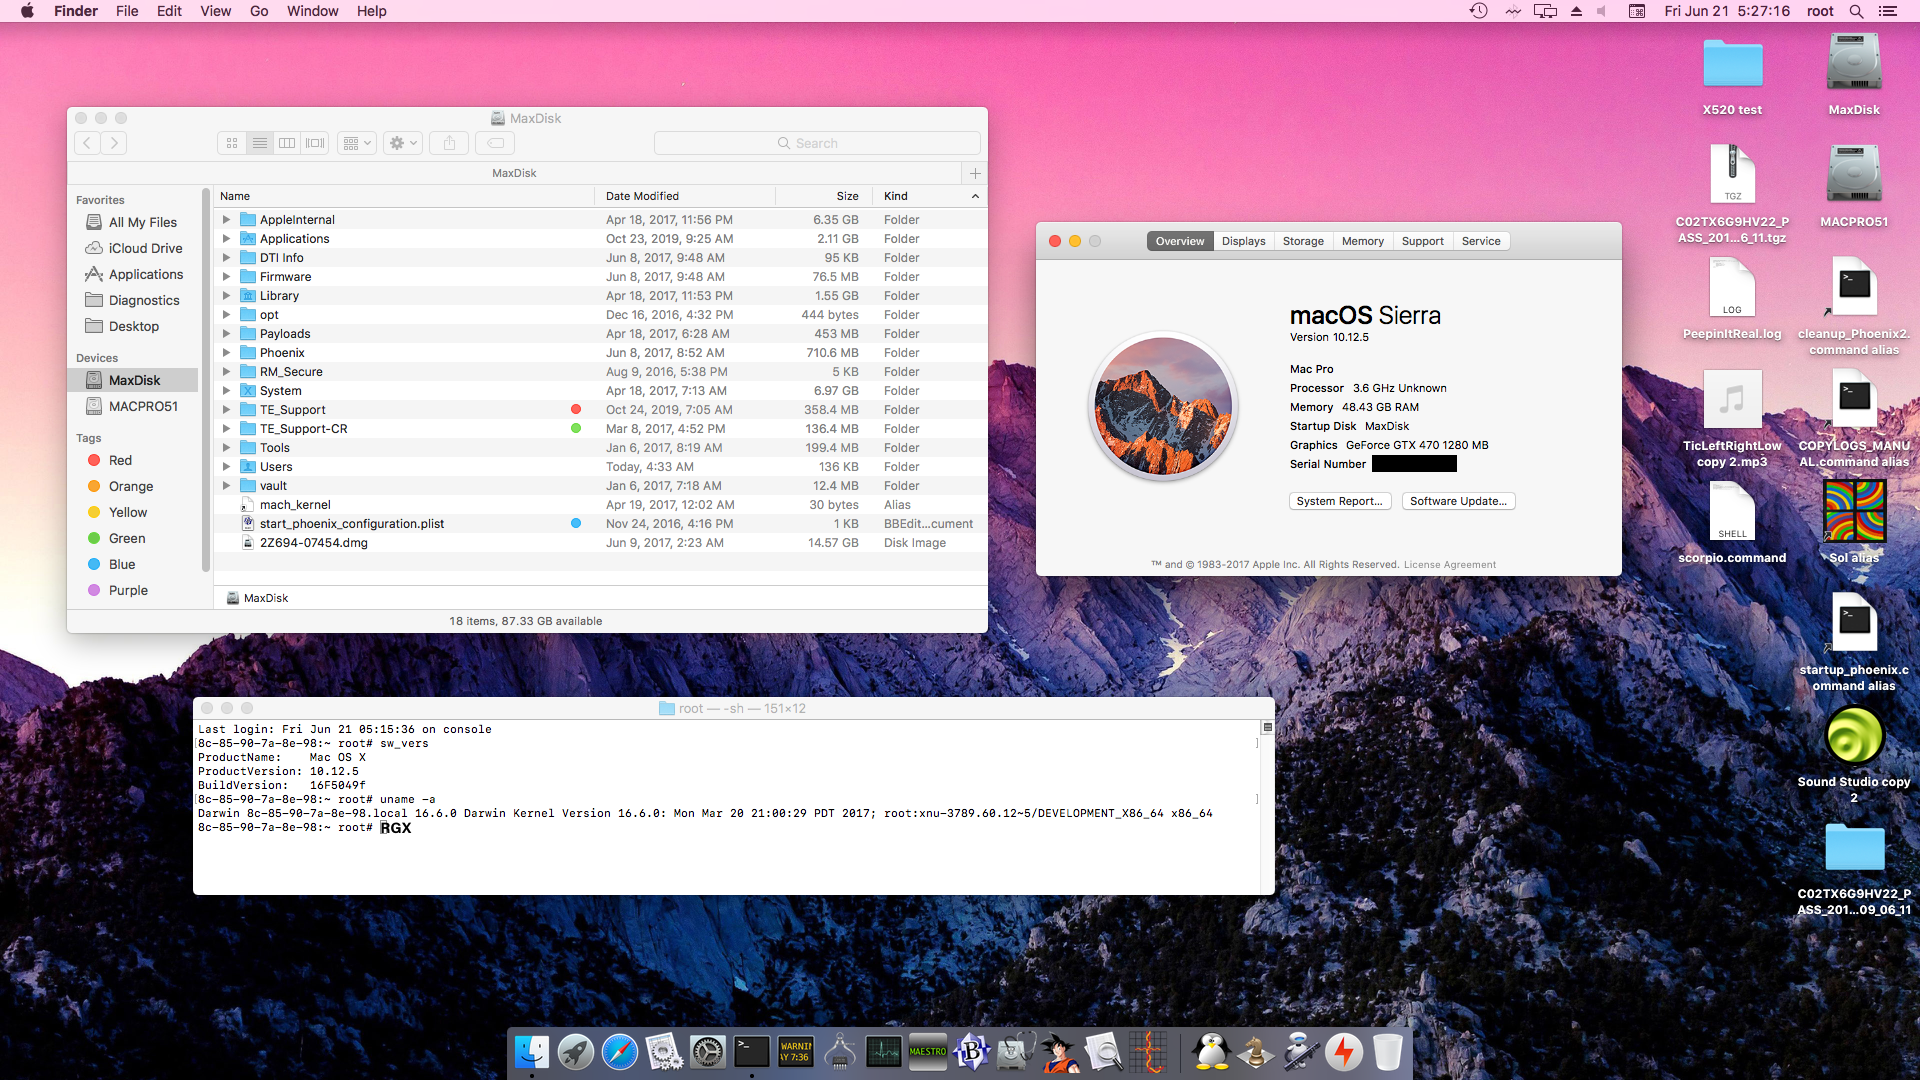This screenshot has width=1920, height=1080.
Task: Select PeepinItReal.log file on the desktop
Action: coord(1732,288)
